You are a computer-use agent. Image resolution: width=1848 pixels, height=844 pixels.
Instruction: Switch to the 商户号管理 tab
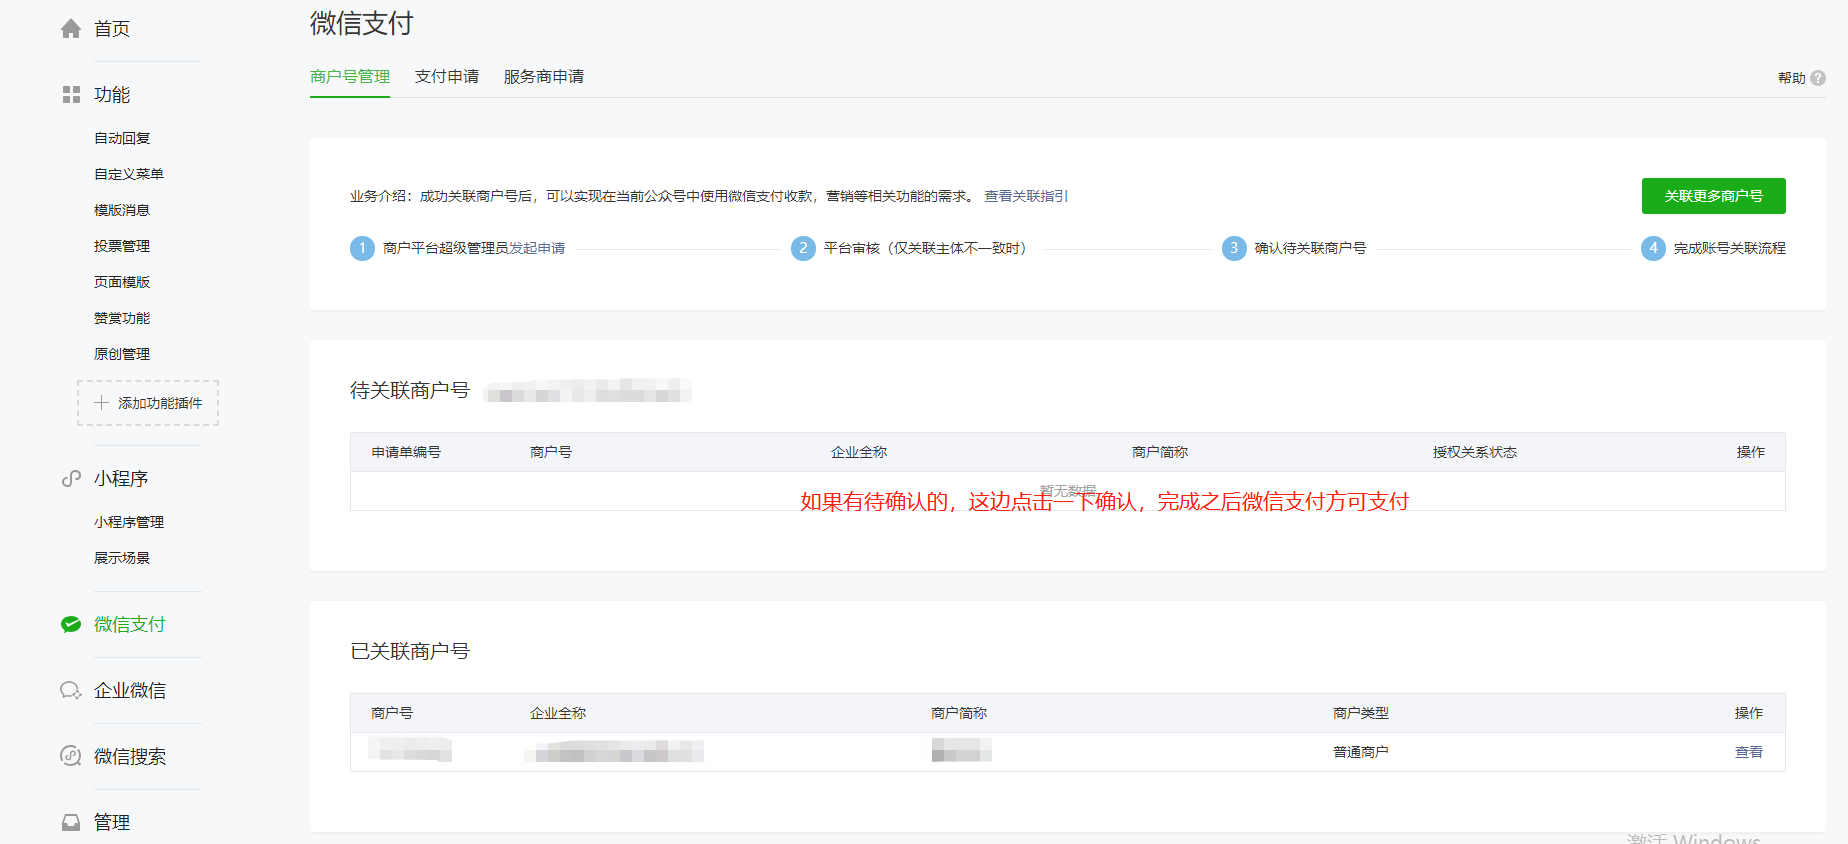tap(350, 77)
